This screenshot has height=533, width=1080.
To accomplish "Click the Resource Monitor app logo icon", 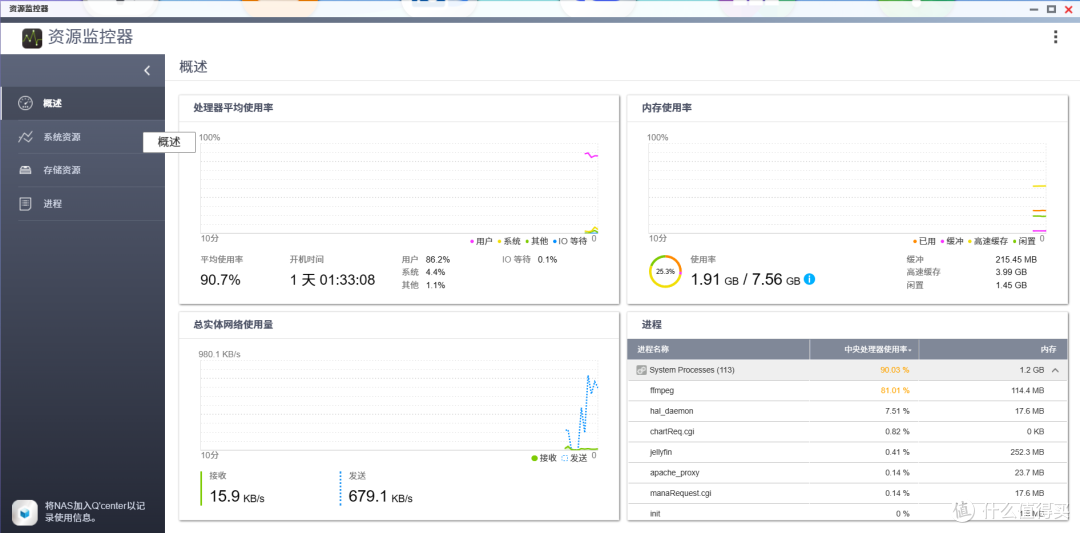I will (x=32, y=38).
